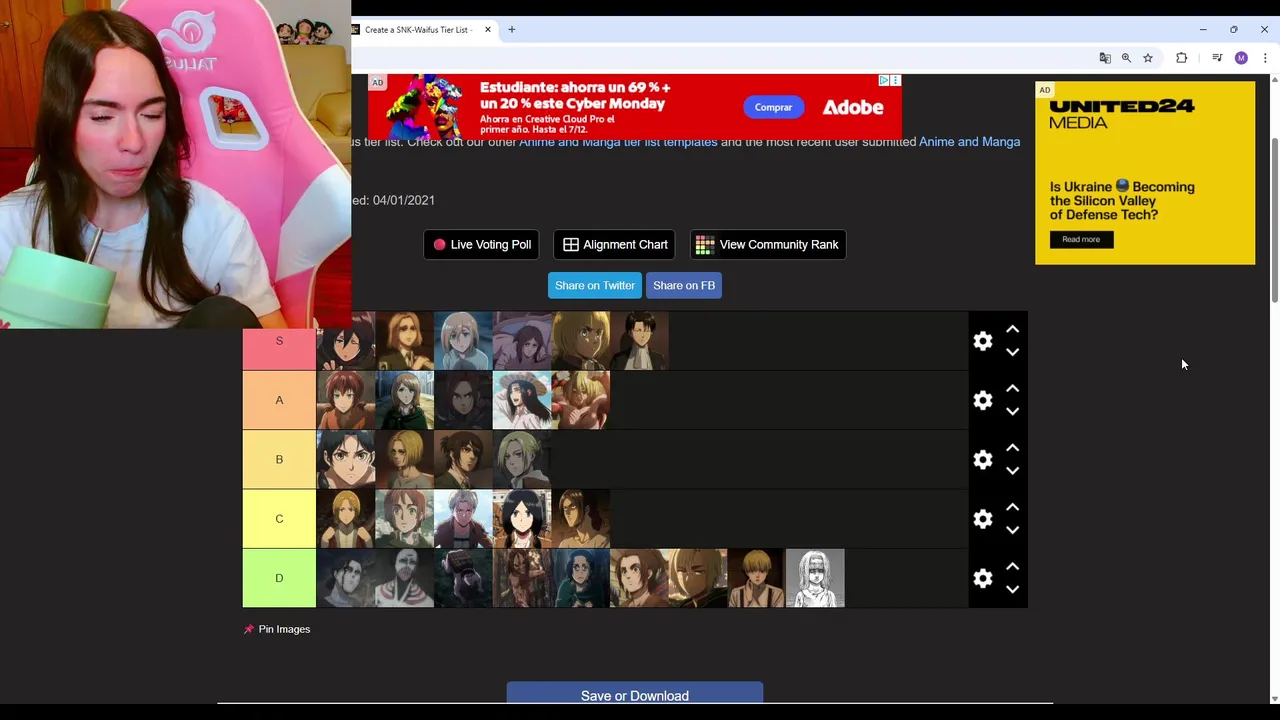Click Read more in UNITED24 ad
The image size is (1280, 720).
pyautogui.click(x=1081, y=240)
